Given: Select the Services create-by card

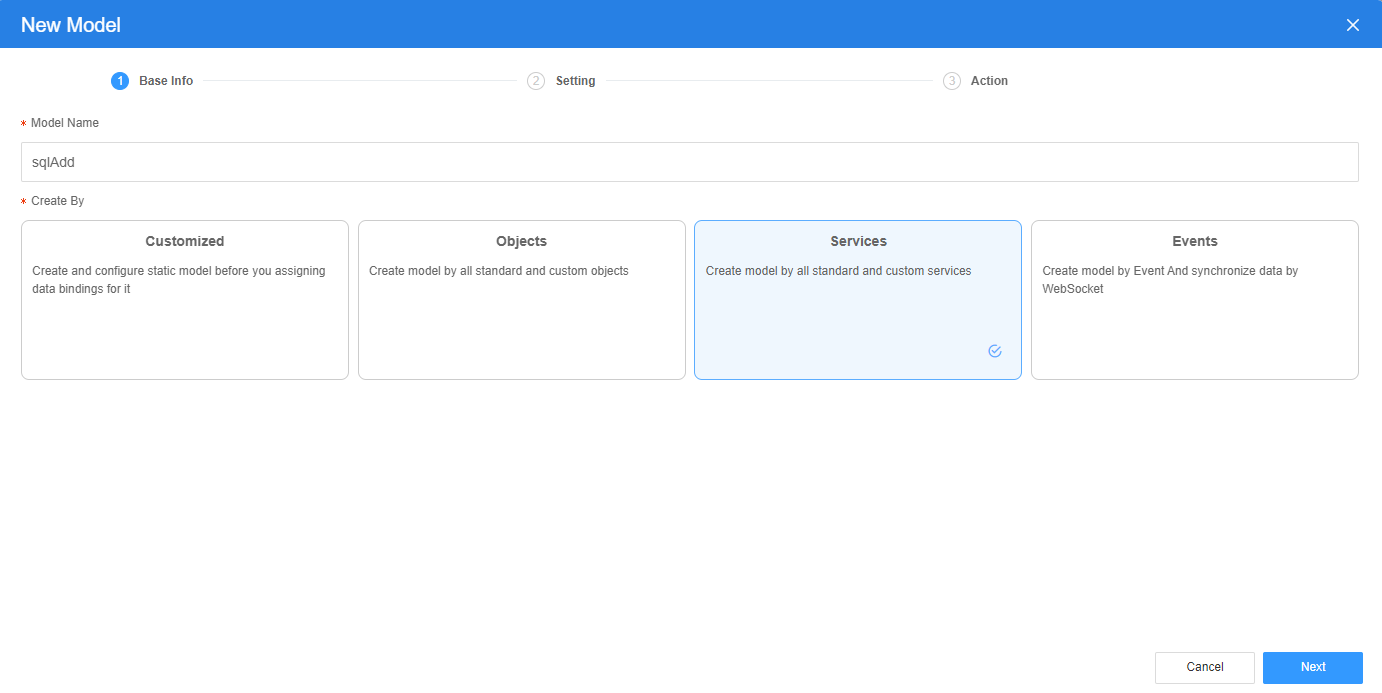Looking at the screenshot, I should (858, 300).
